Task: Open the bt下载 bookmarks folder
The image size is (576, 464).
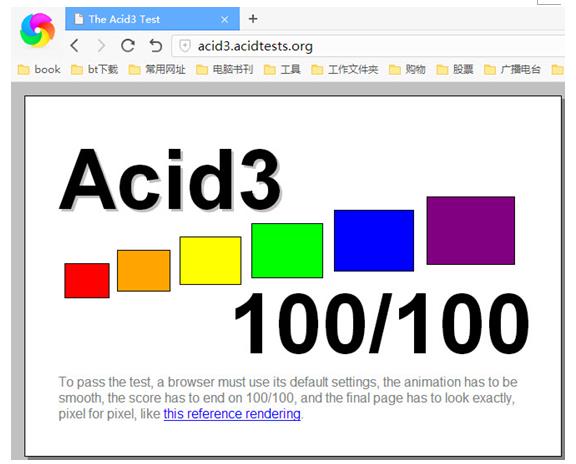Action: click(x=94, y=69)
